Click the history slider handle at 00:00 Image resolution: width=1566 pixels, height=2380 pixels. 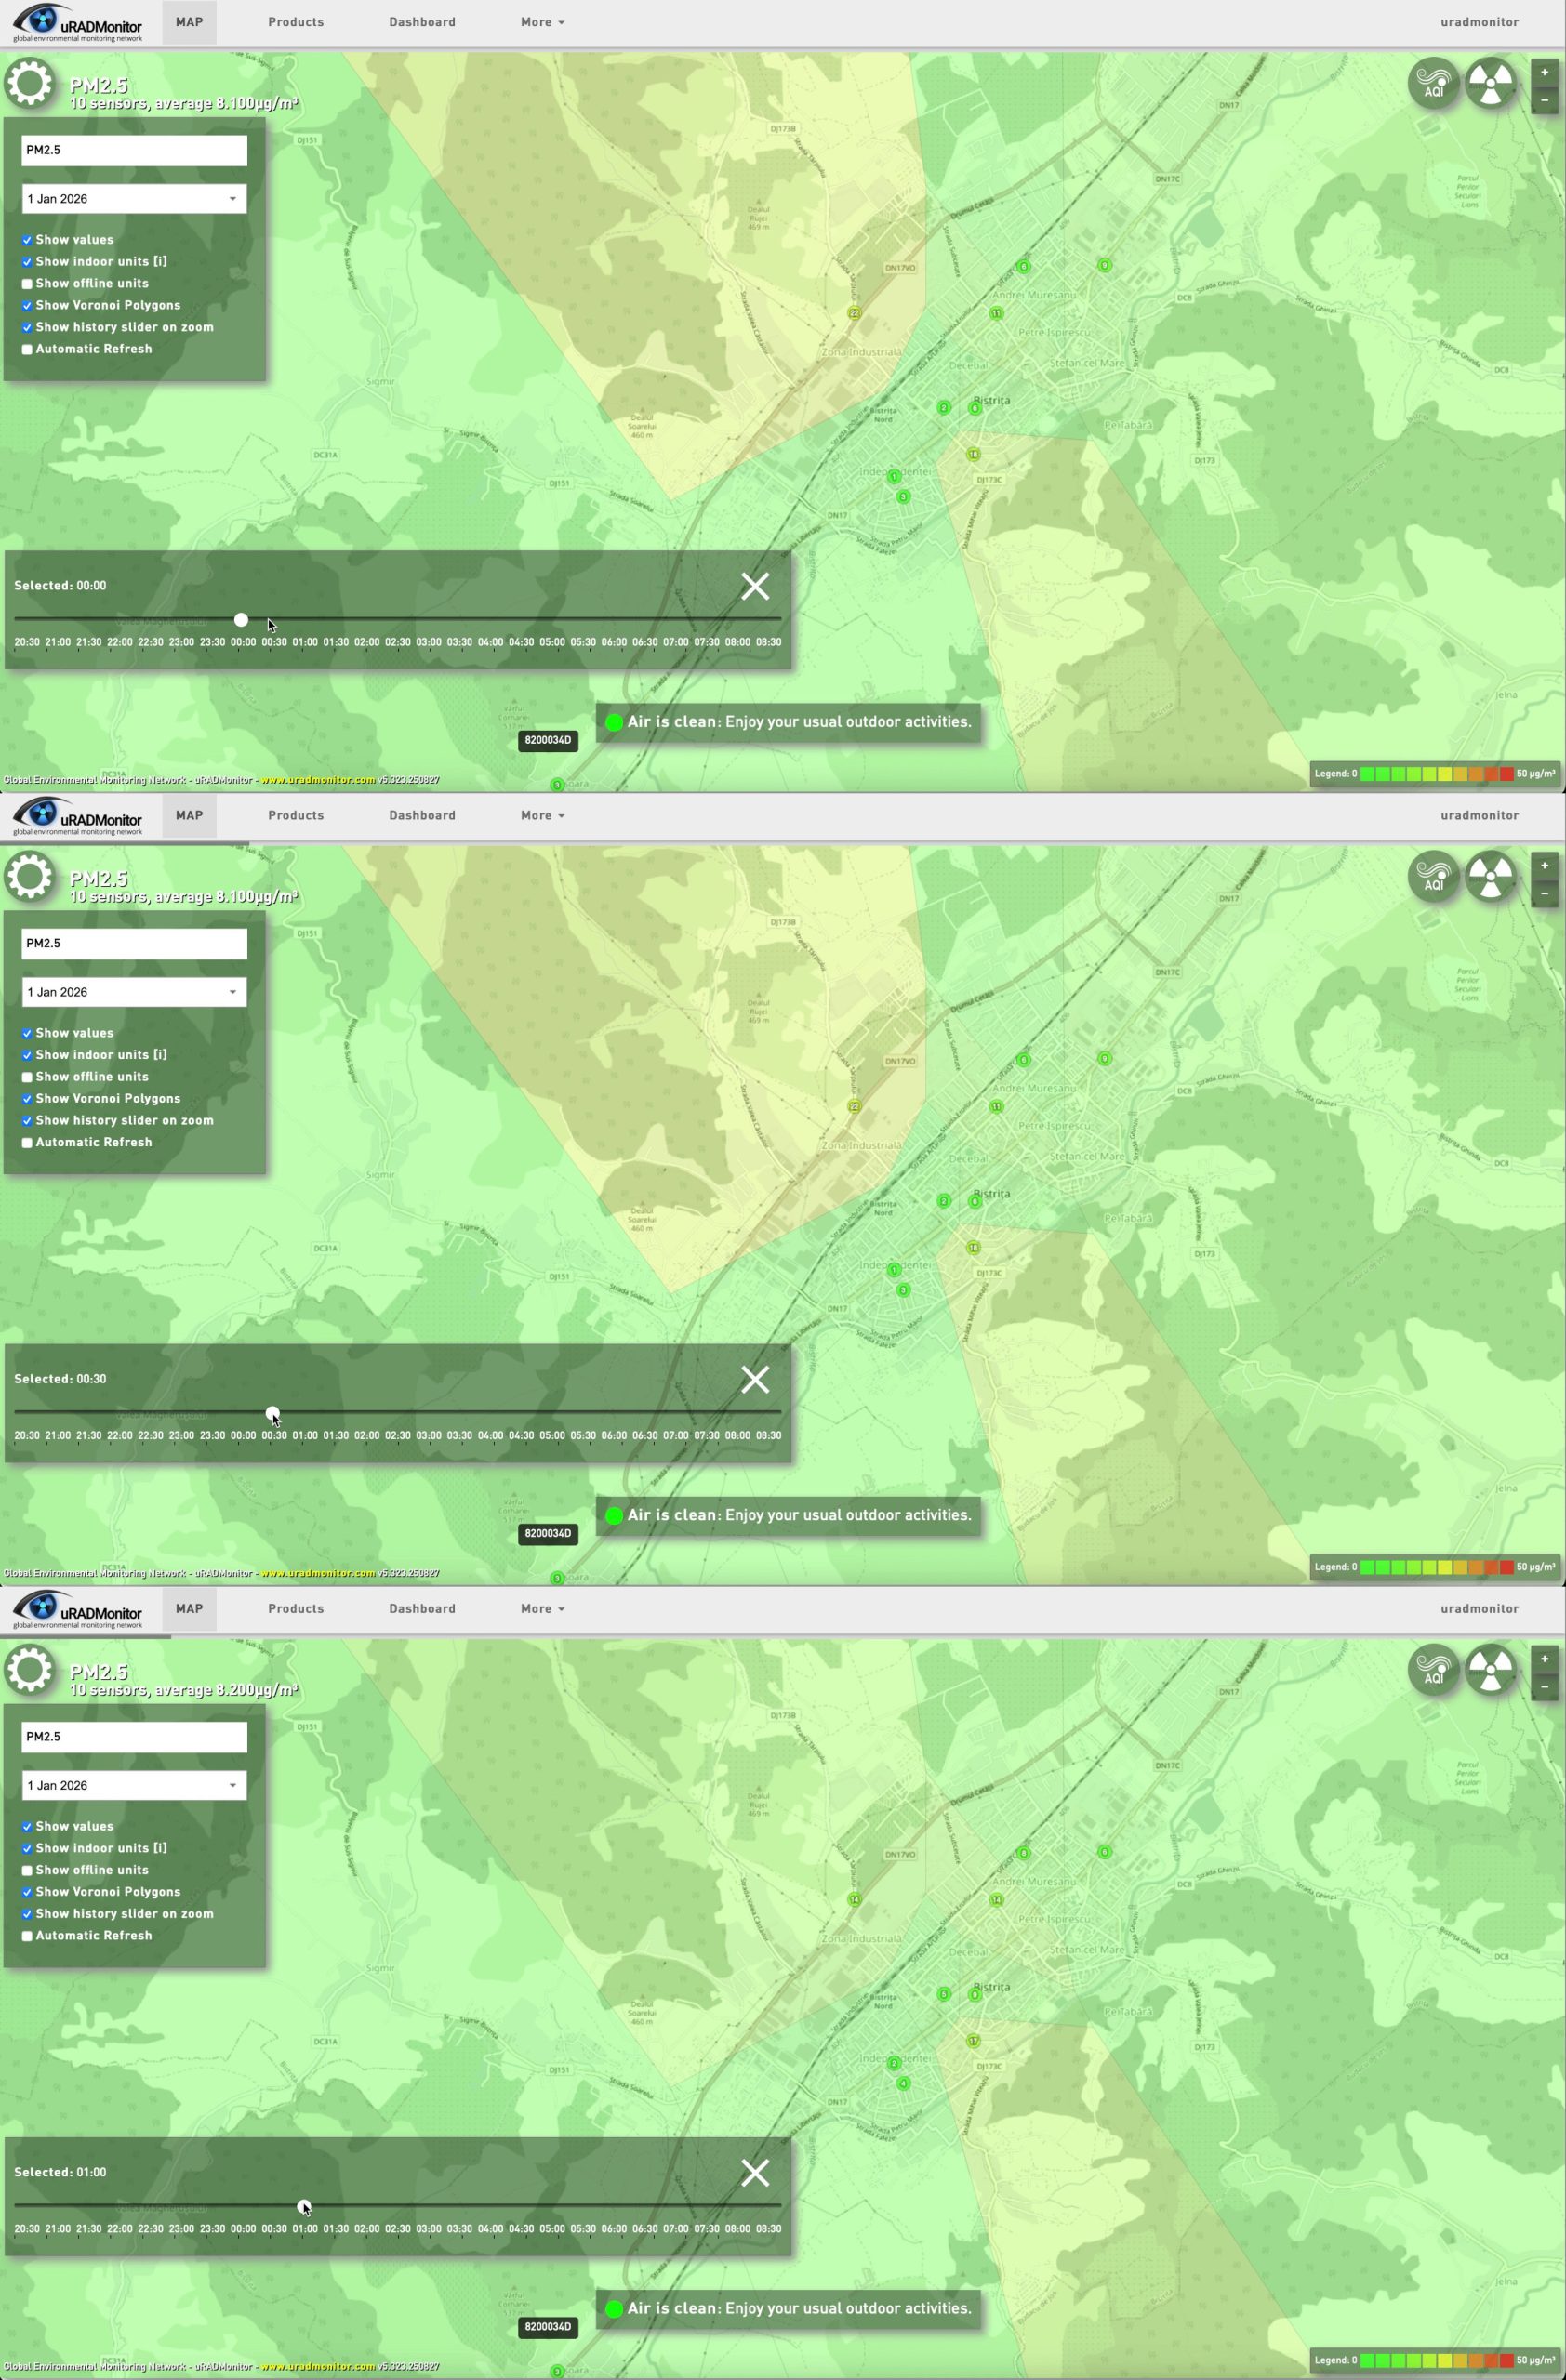[x=241, y=620]
